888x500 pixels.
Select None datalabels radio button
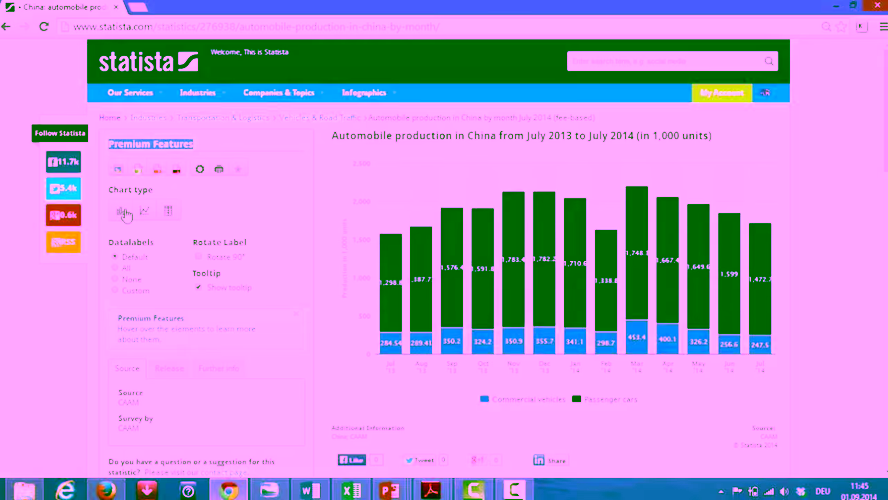tap(115, 279)
